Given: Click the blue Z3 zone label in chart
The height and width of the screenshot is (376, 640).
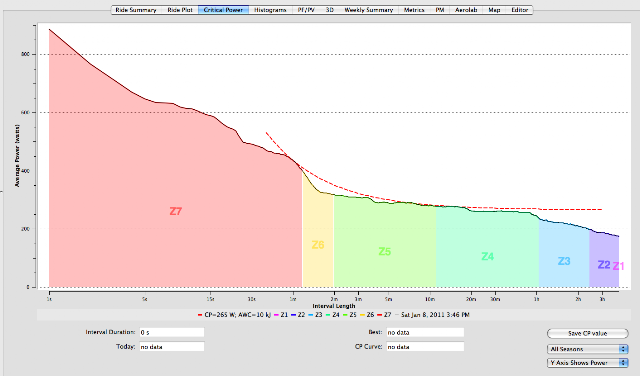Looking at the screenshot, I should [x=564, y=261].
